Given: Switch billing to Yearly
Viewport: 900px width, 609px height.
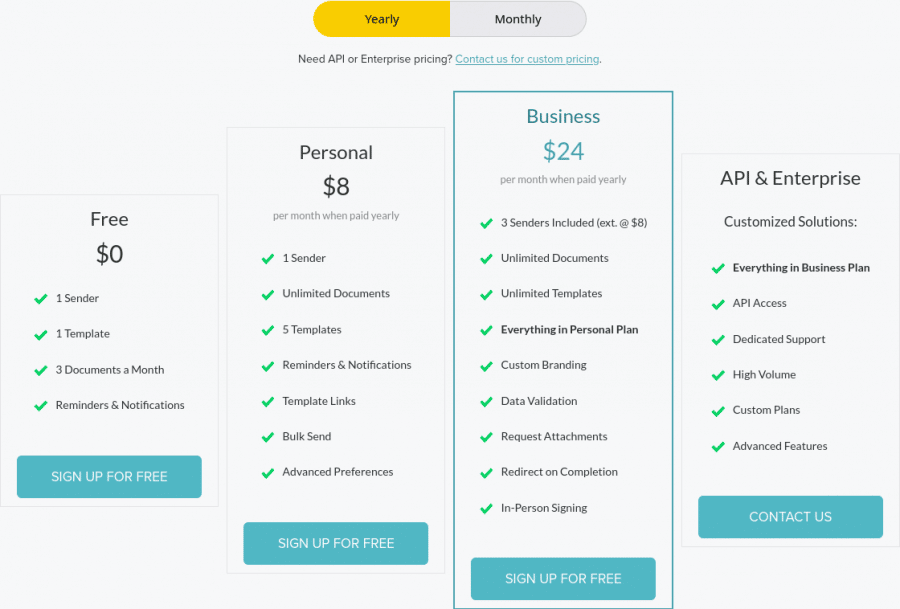Looking at the screenshot, I should point(382,19).
